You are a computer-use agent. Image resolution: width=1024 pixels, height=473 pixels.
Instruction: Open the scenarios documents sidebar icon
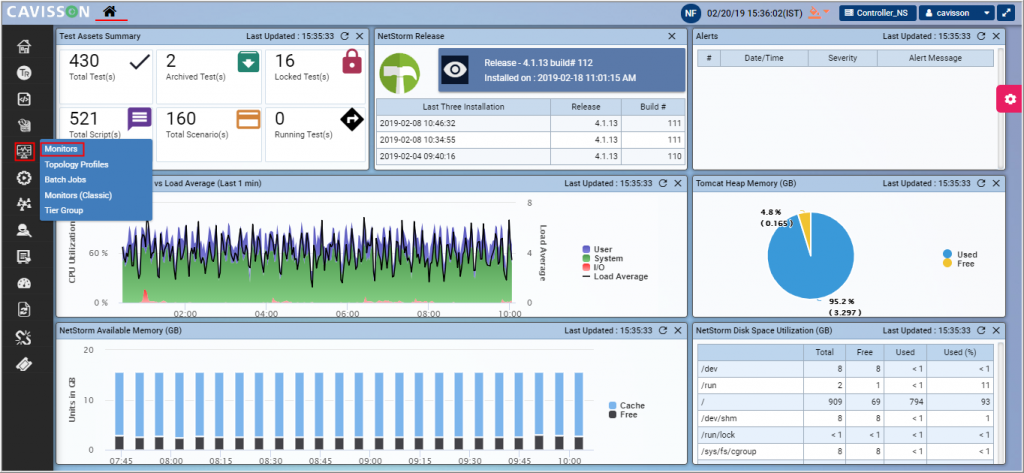pos(24,125)
